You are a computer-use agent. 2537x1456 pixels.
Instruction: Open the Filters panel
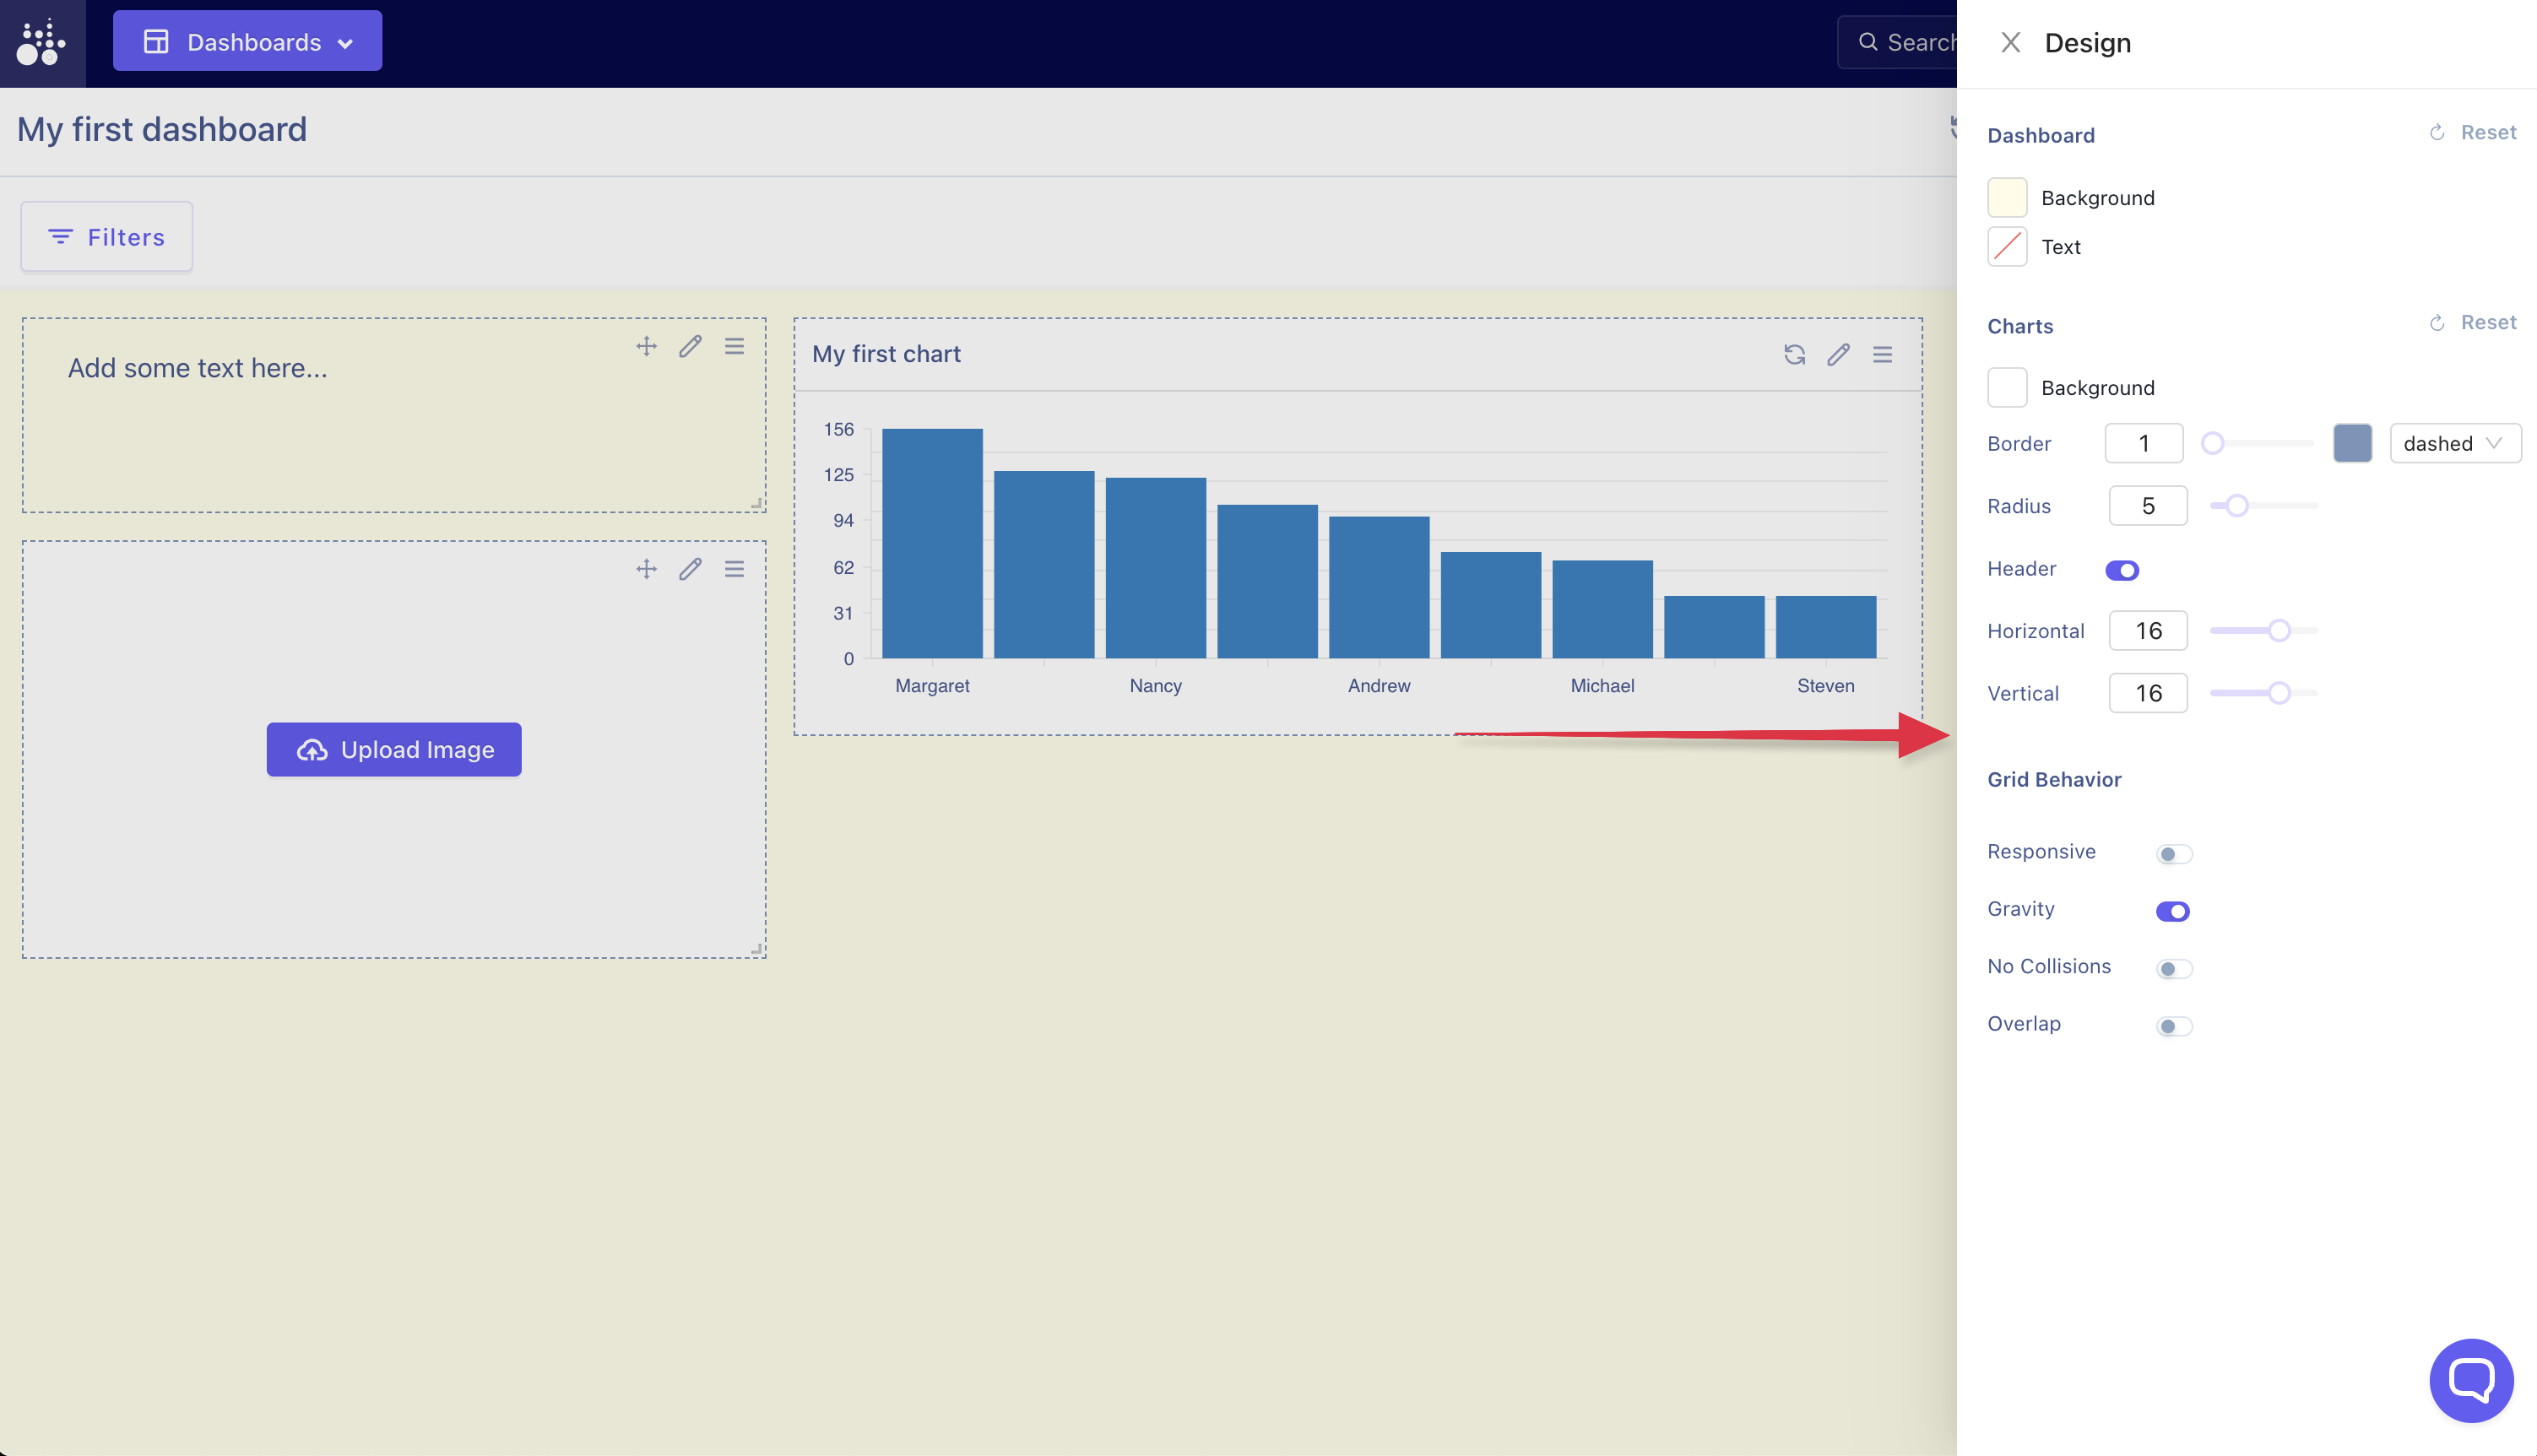point(106,237)
